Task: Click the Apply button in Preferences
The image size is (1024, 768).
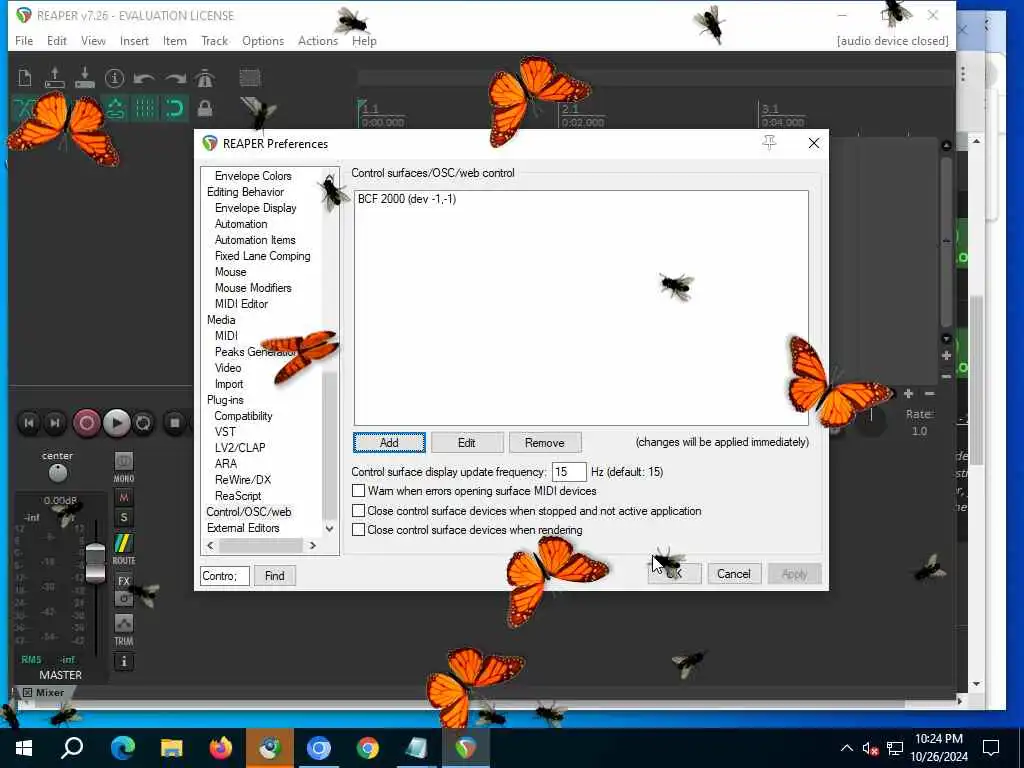Action: tap(795, 574)
